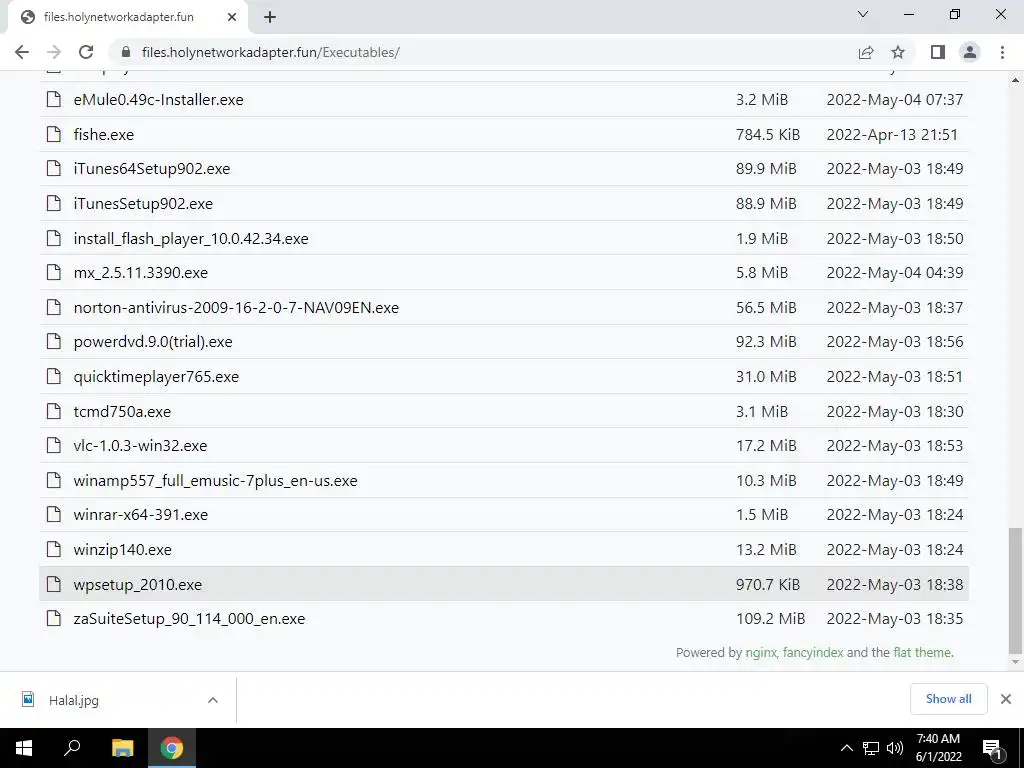The width and height of the screenshot is (1024, 768).
Task: Click the page vertical scrollbar thumb
Action: (1015, 590)
